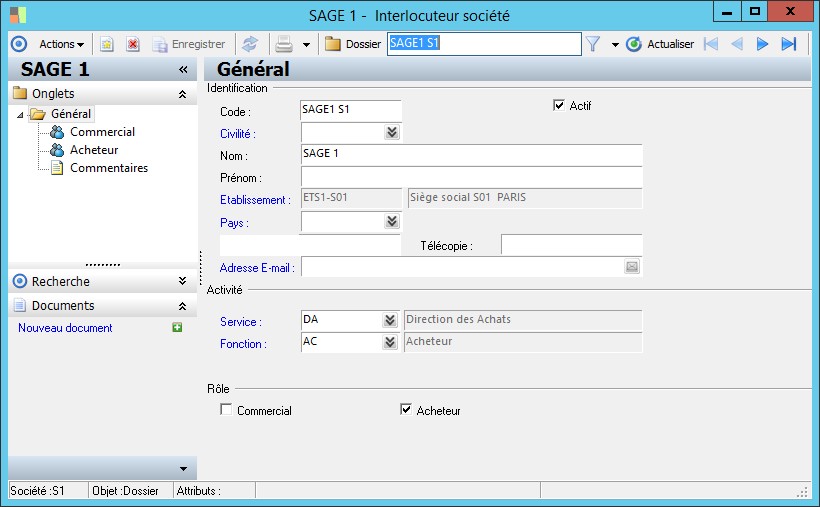Enable the Commercial role checkbox
The height and width of the screenshot is (507, 820).
coord(226,410)
